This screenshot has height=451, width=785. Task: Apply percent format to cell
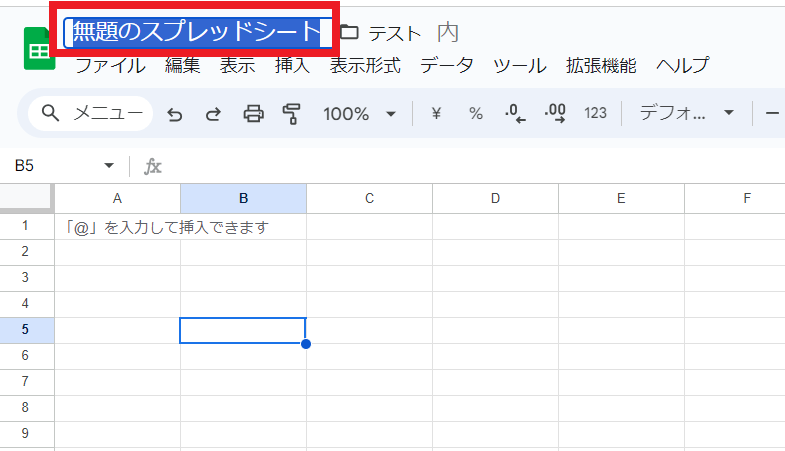point(476,114)
